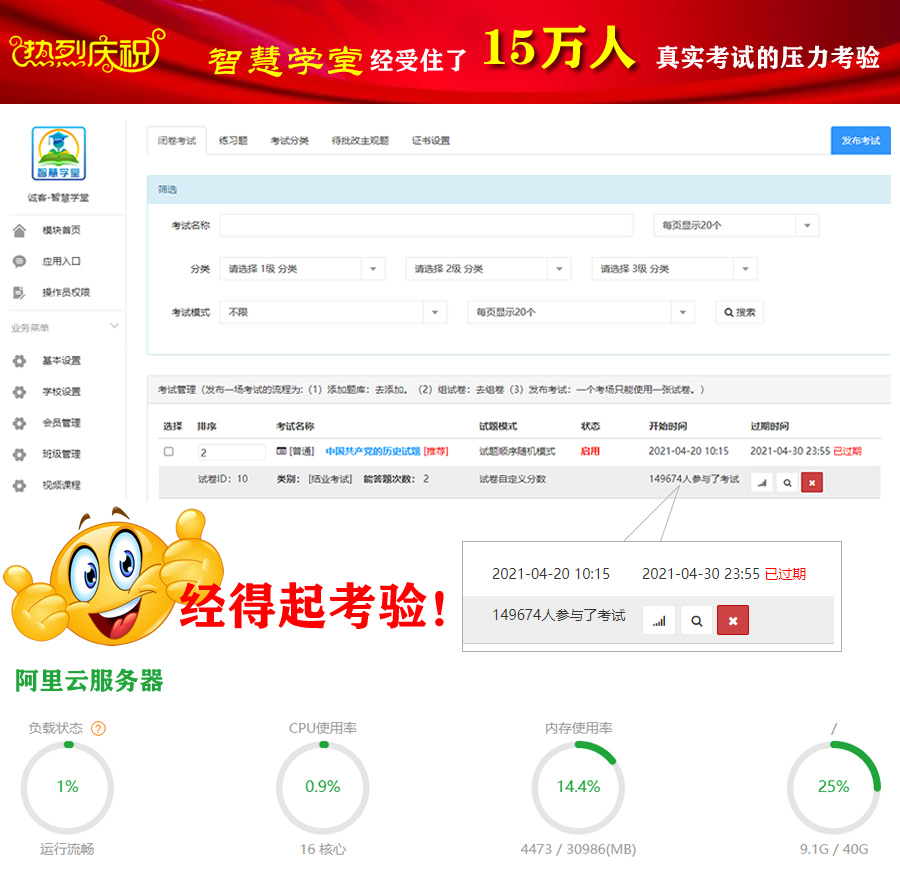Click the red delete icon in exam row

[812, 483]
